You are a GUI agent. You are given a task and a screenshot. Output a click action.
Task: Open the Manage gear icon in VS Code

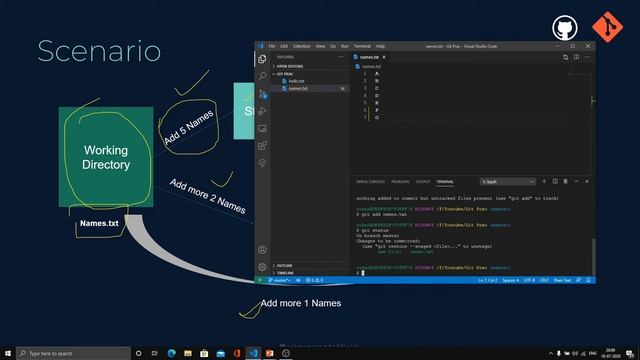click(262, 267)
